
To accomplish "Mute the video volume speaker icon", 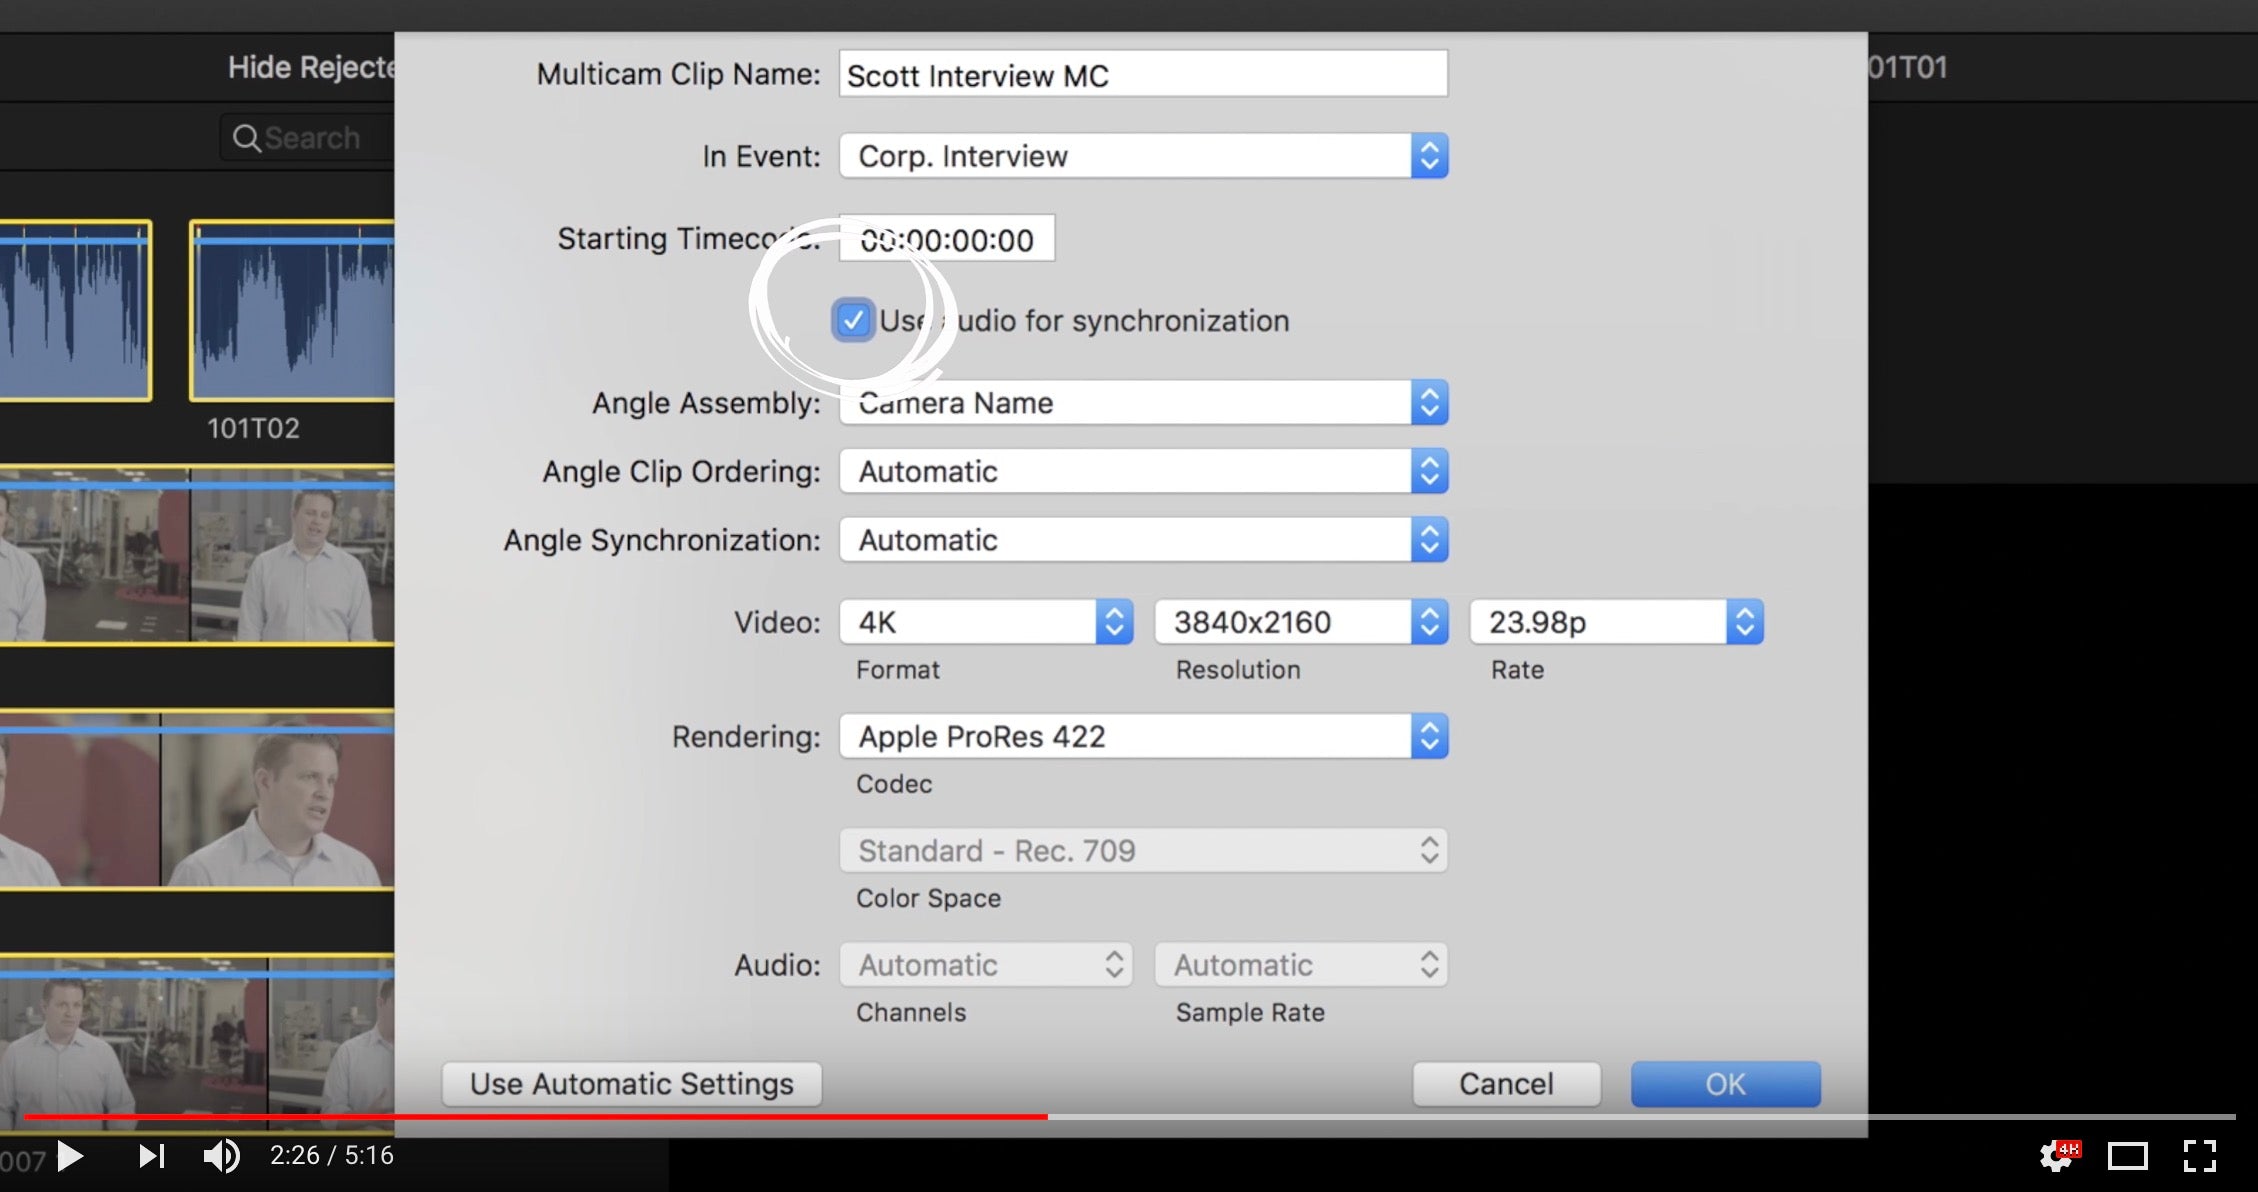I will [x=220, y=1156].
